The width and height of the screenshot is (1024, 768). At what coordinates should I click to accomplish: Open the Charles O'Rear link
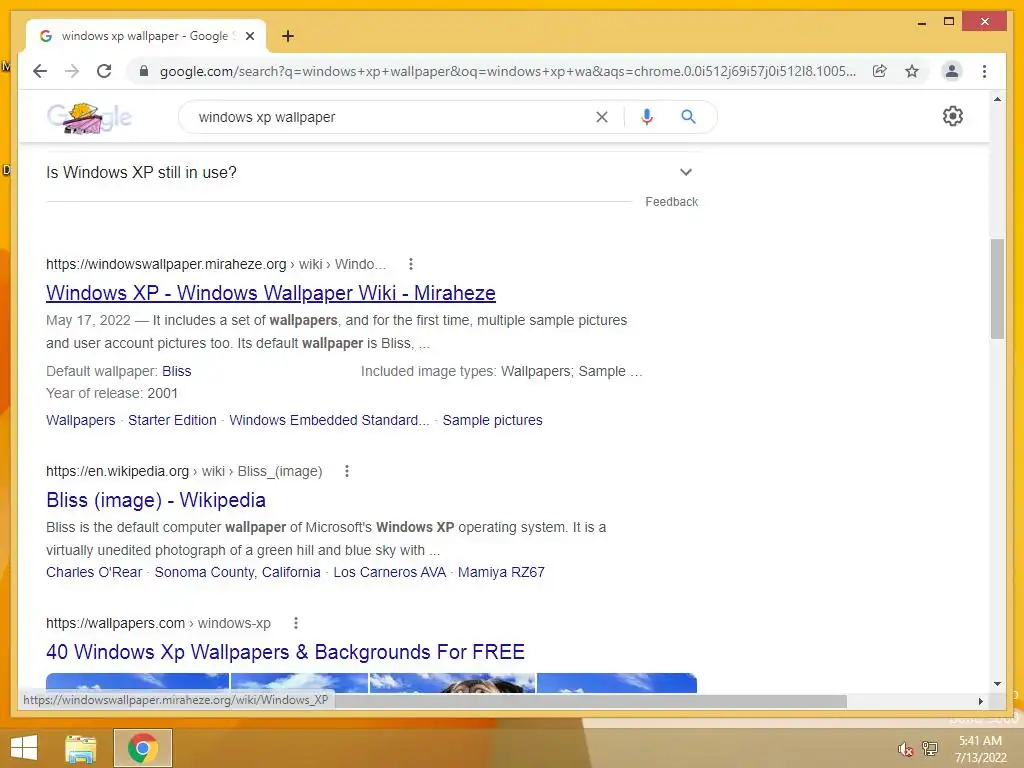pos(94,572)
